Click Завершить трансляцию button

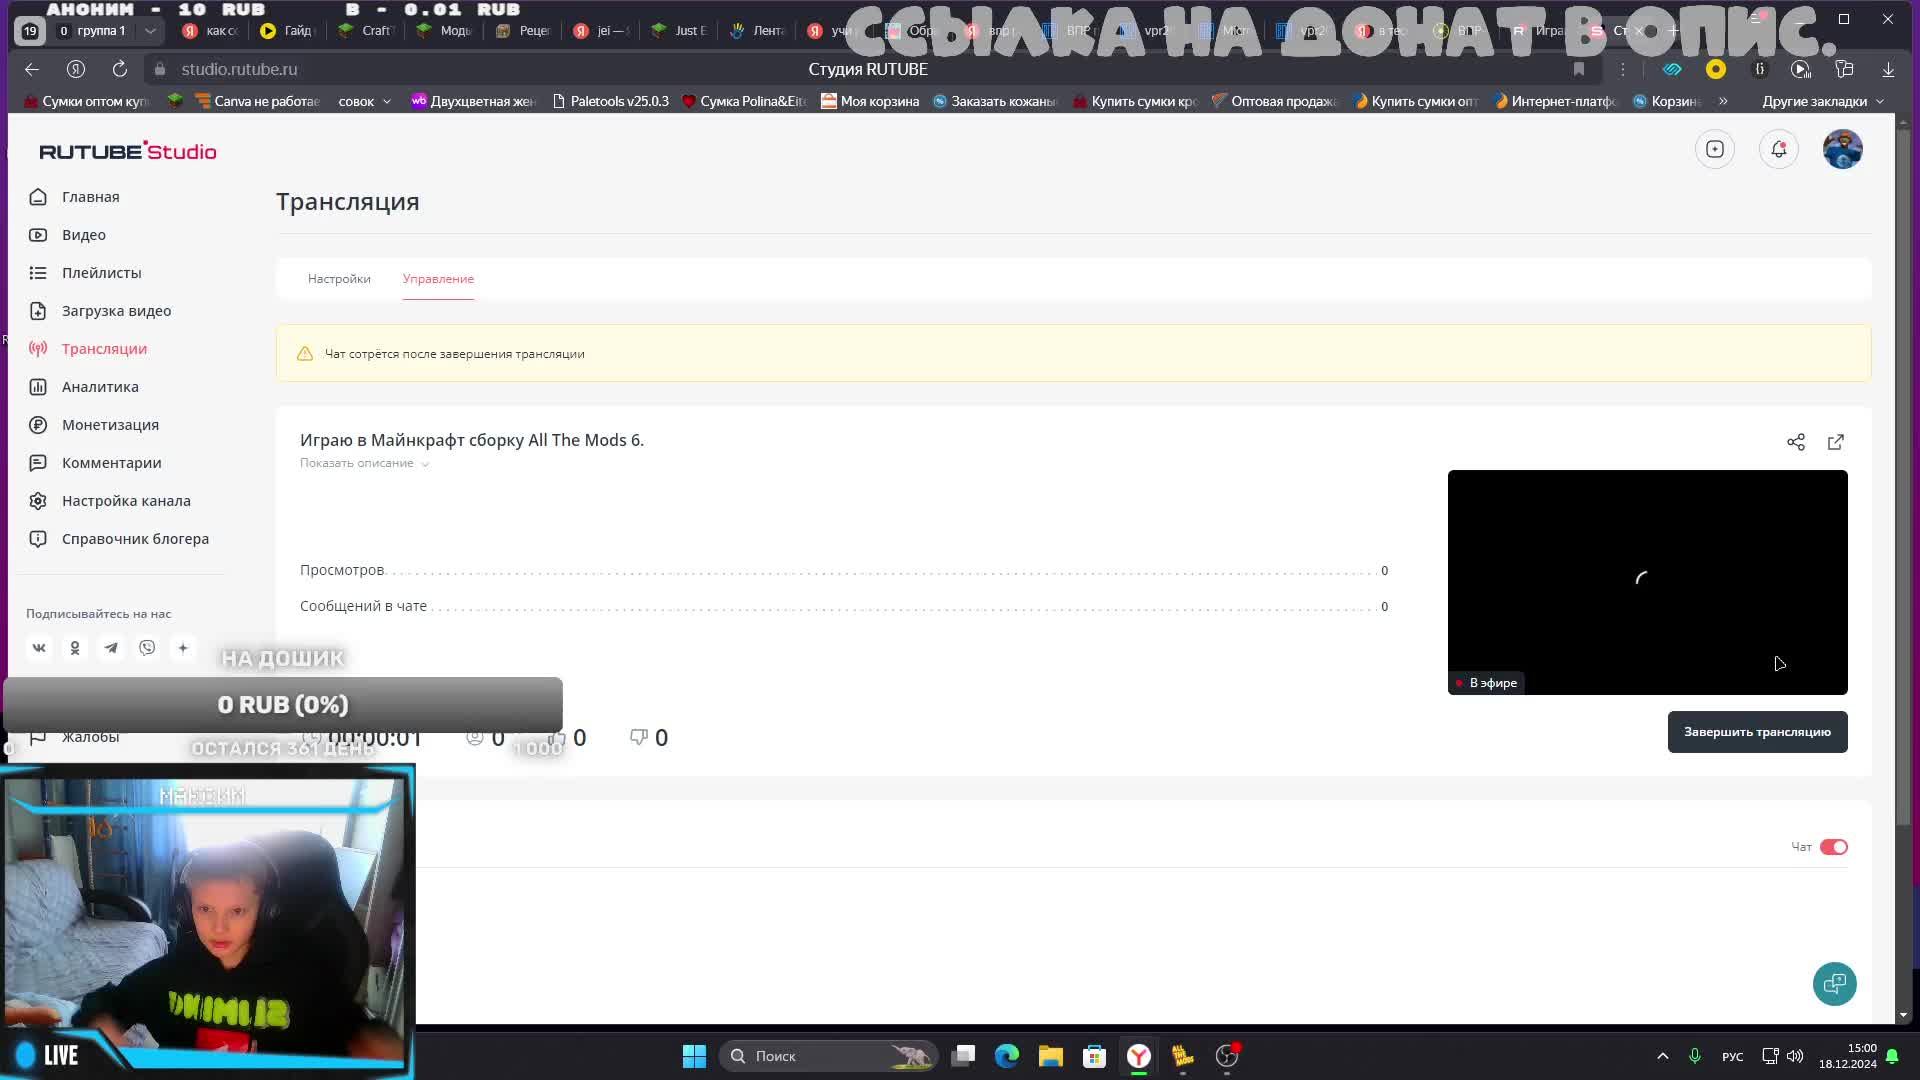pos(1757,732)
